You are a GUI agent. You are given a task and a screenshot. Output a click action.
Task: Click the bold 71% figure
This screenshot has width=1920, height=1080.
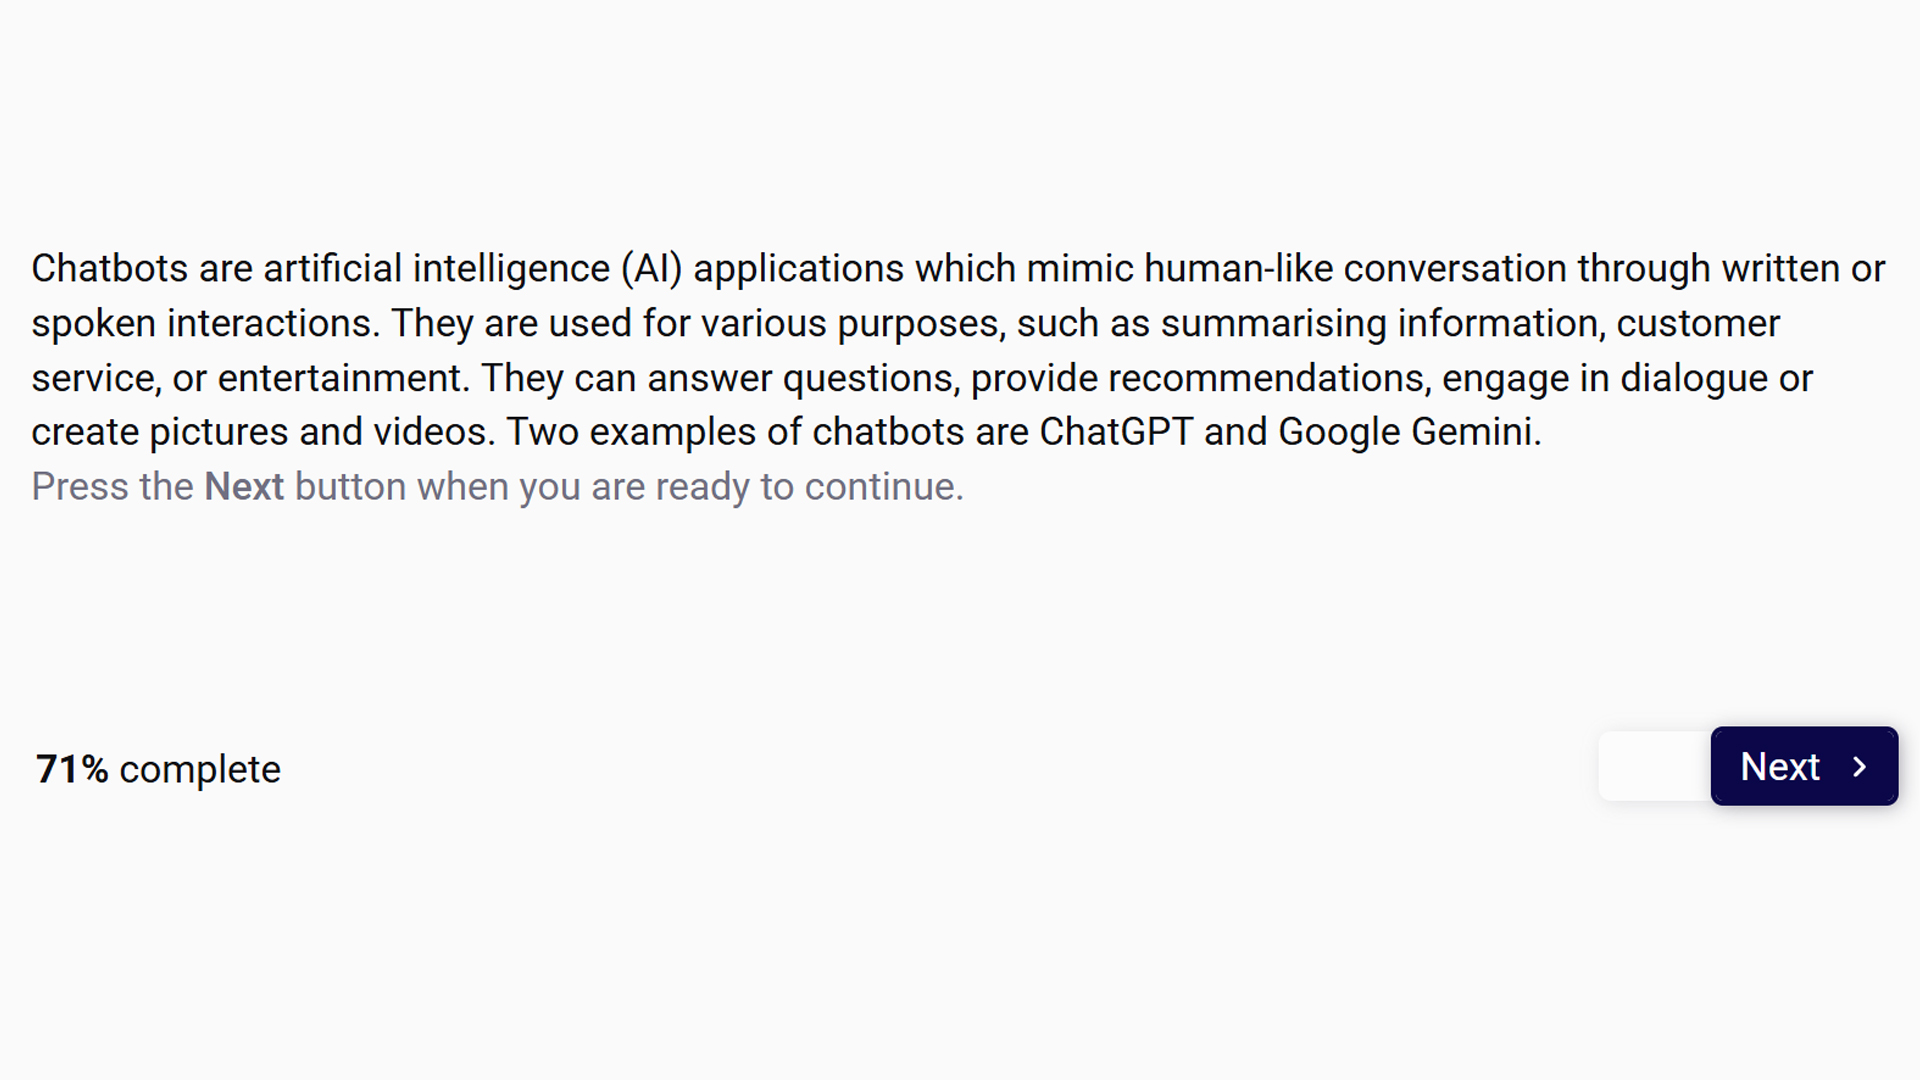click(72, 769)
